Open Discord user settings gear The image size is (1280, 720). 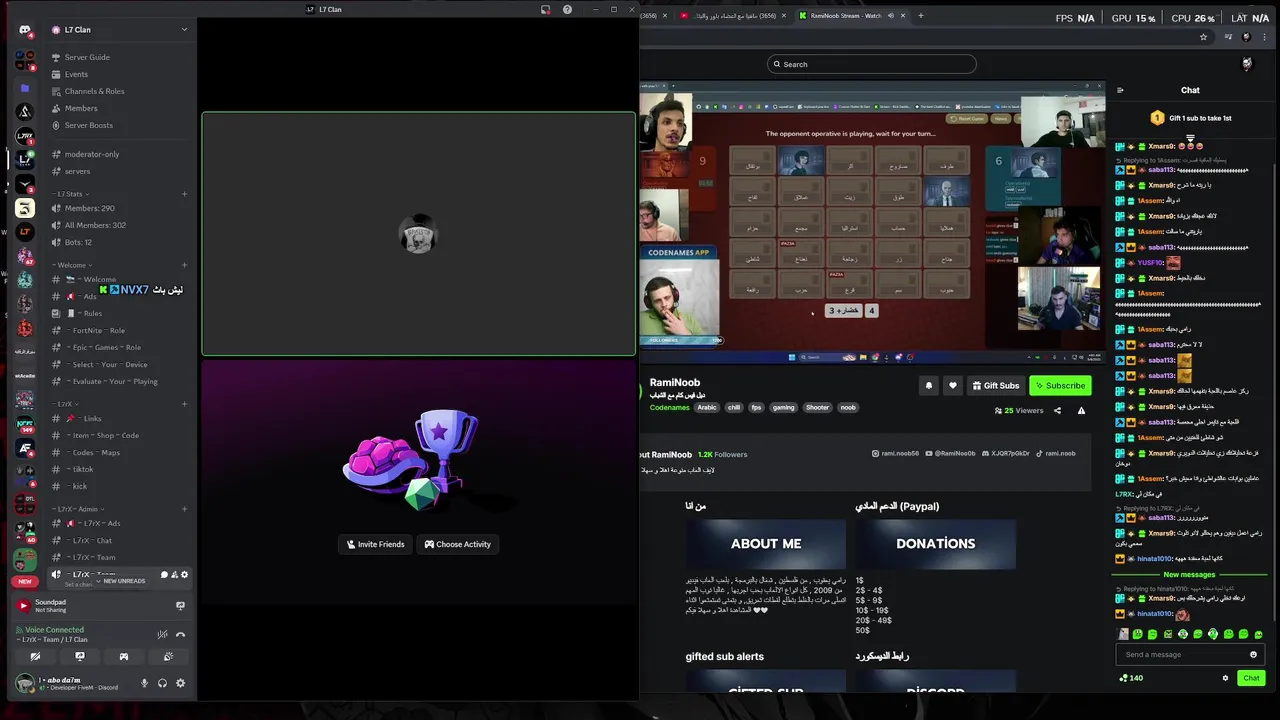pos(180,683)
